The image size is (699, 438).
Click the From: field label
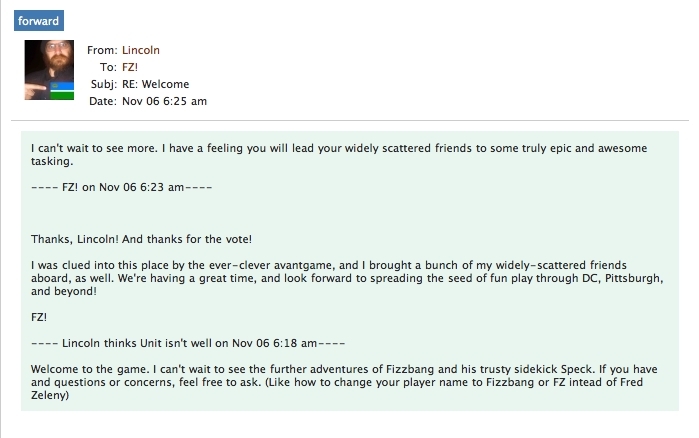(x=102, y=50)
